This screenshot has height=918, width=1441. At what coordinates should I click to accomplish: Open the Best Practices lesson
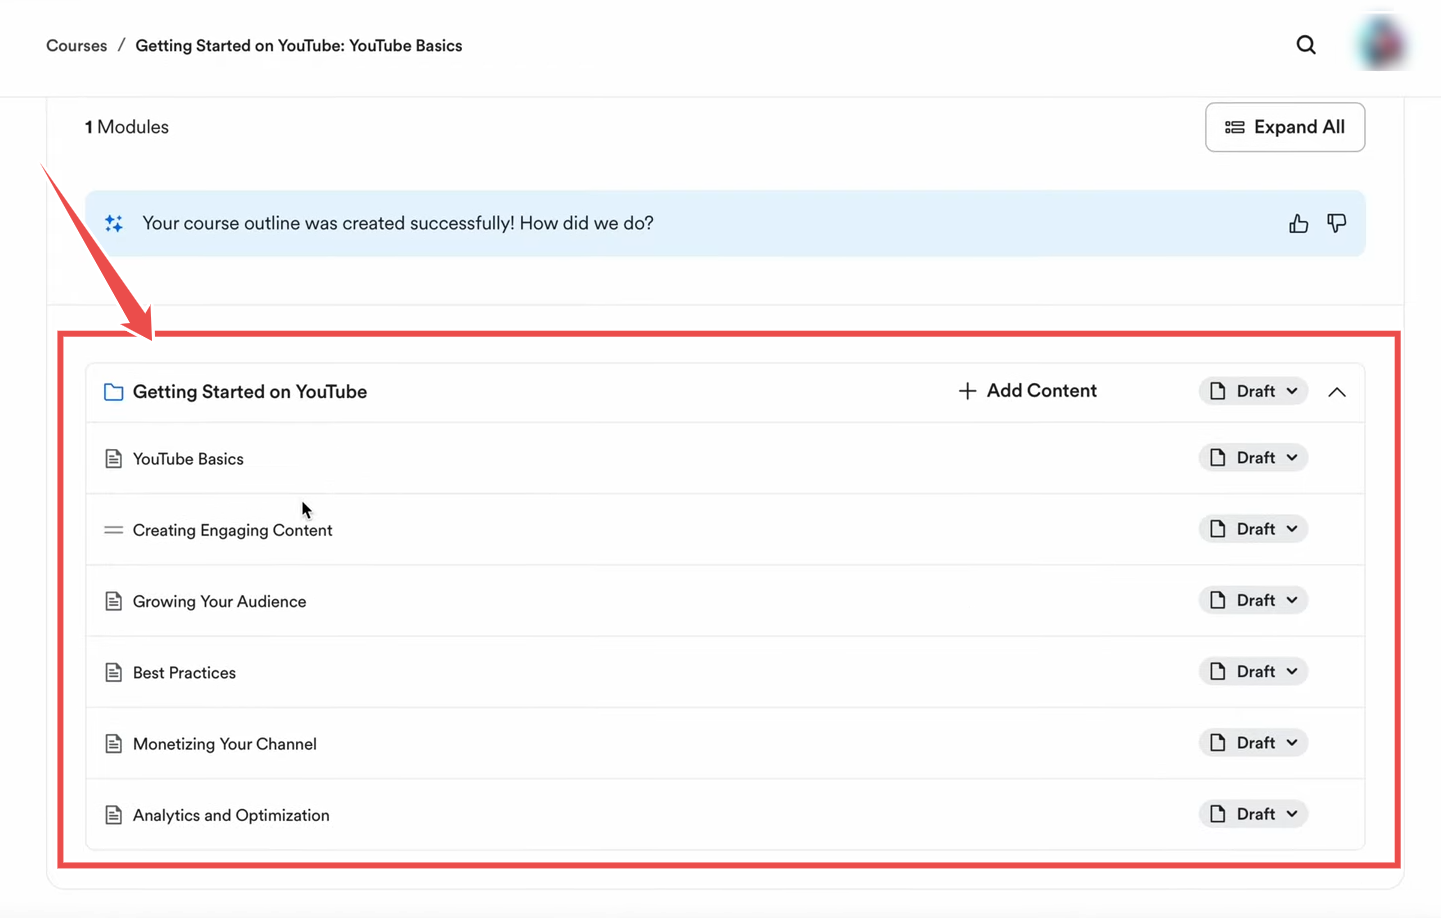pyautogui.click(x=184, y=672)
